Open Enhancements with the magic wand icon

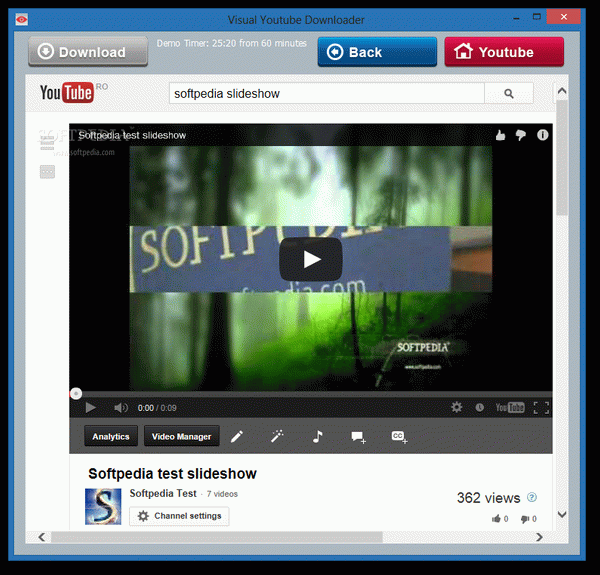277,436
